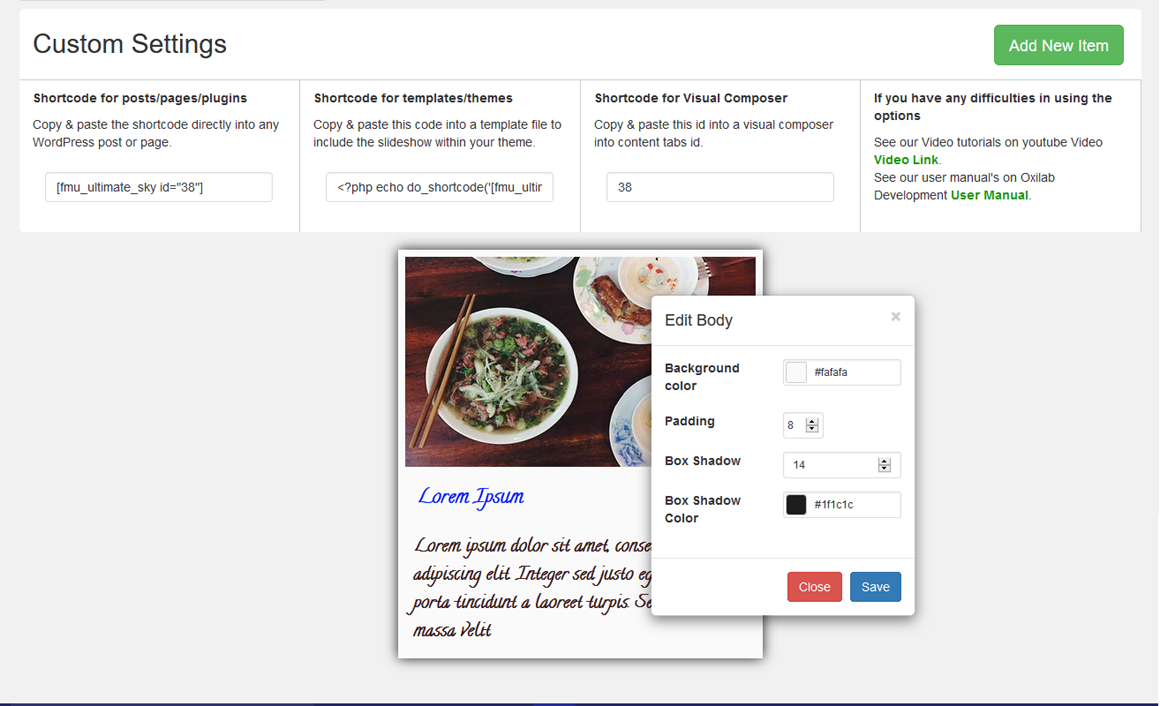Image resolution: width=1160 pixels, height=706 pixels.
Task: Select the Visual Composer id field
Action: click(720, 187)
